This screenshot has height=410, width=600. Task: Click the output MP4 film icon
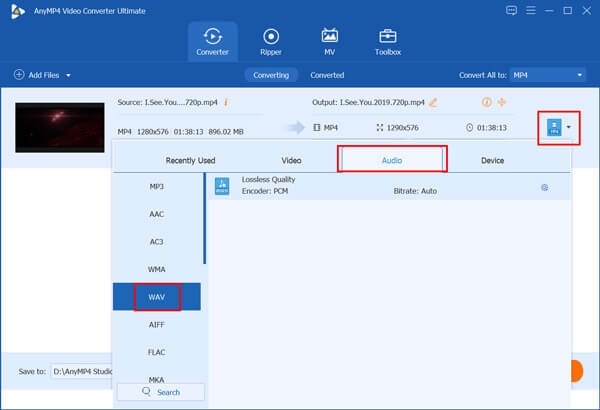[316, 127]
